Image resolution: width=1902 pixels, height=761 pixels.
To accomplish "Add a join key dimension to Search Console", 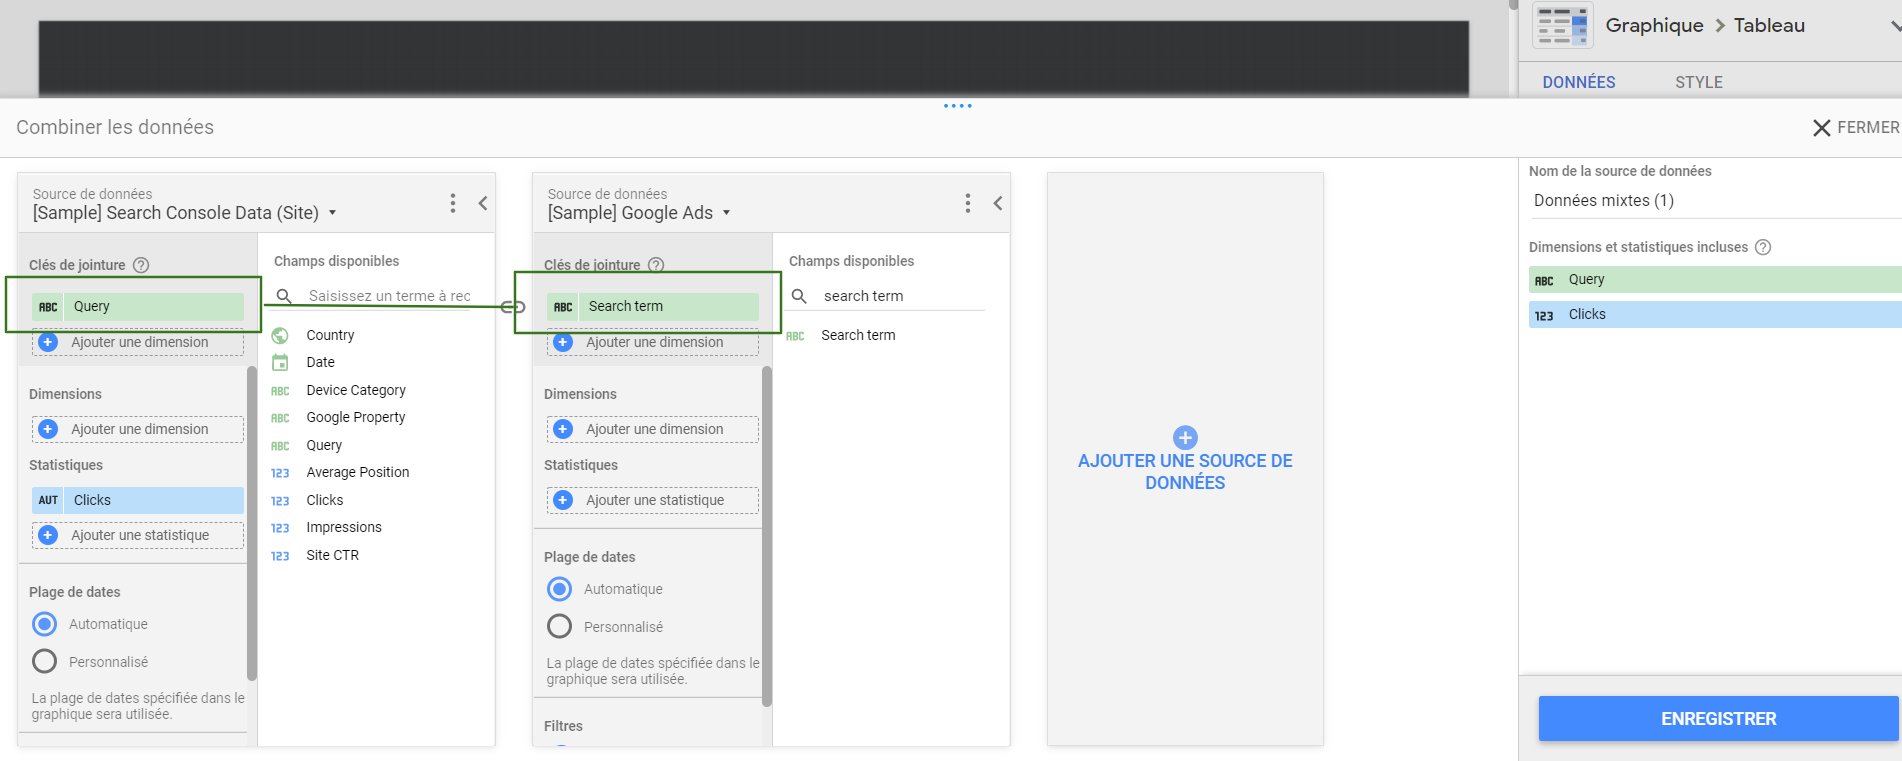I will [138, 342].
